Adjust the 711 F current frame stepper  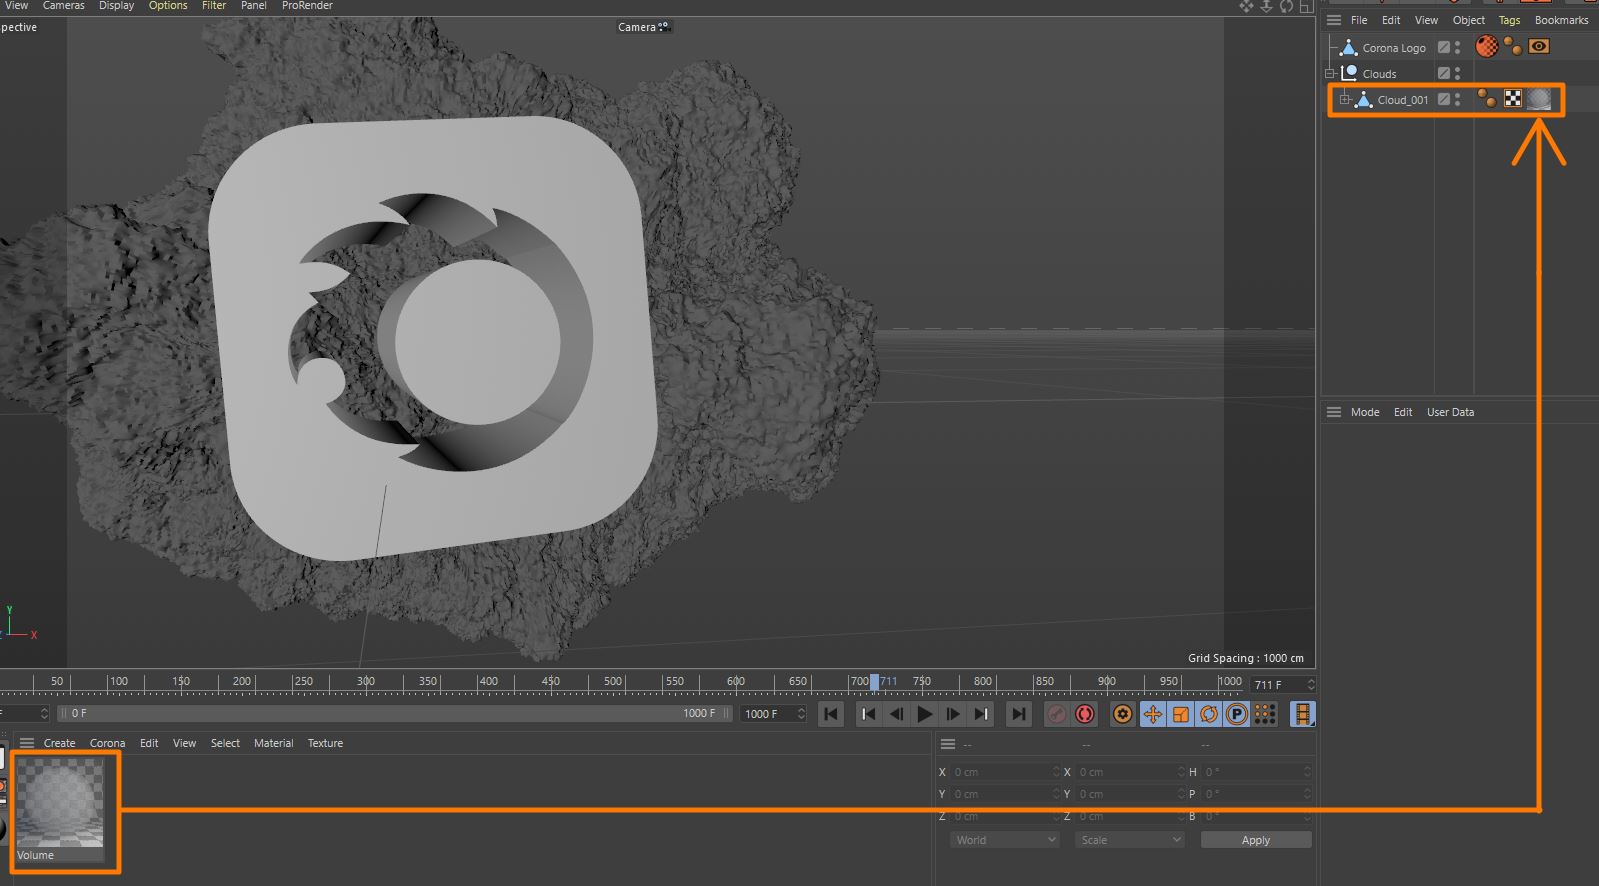pos(1310,684)
